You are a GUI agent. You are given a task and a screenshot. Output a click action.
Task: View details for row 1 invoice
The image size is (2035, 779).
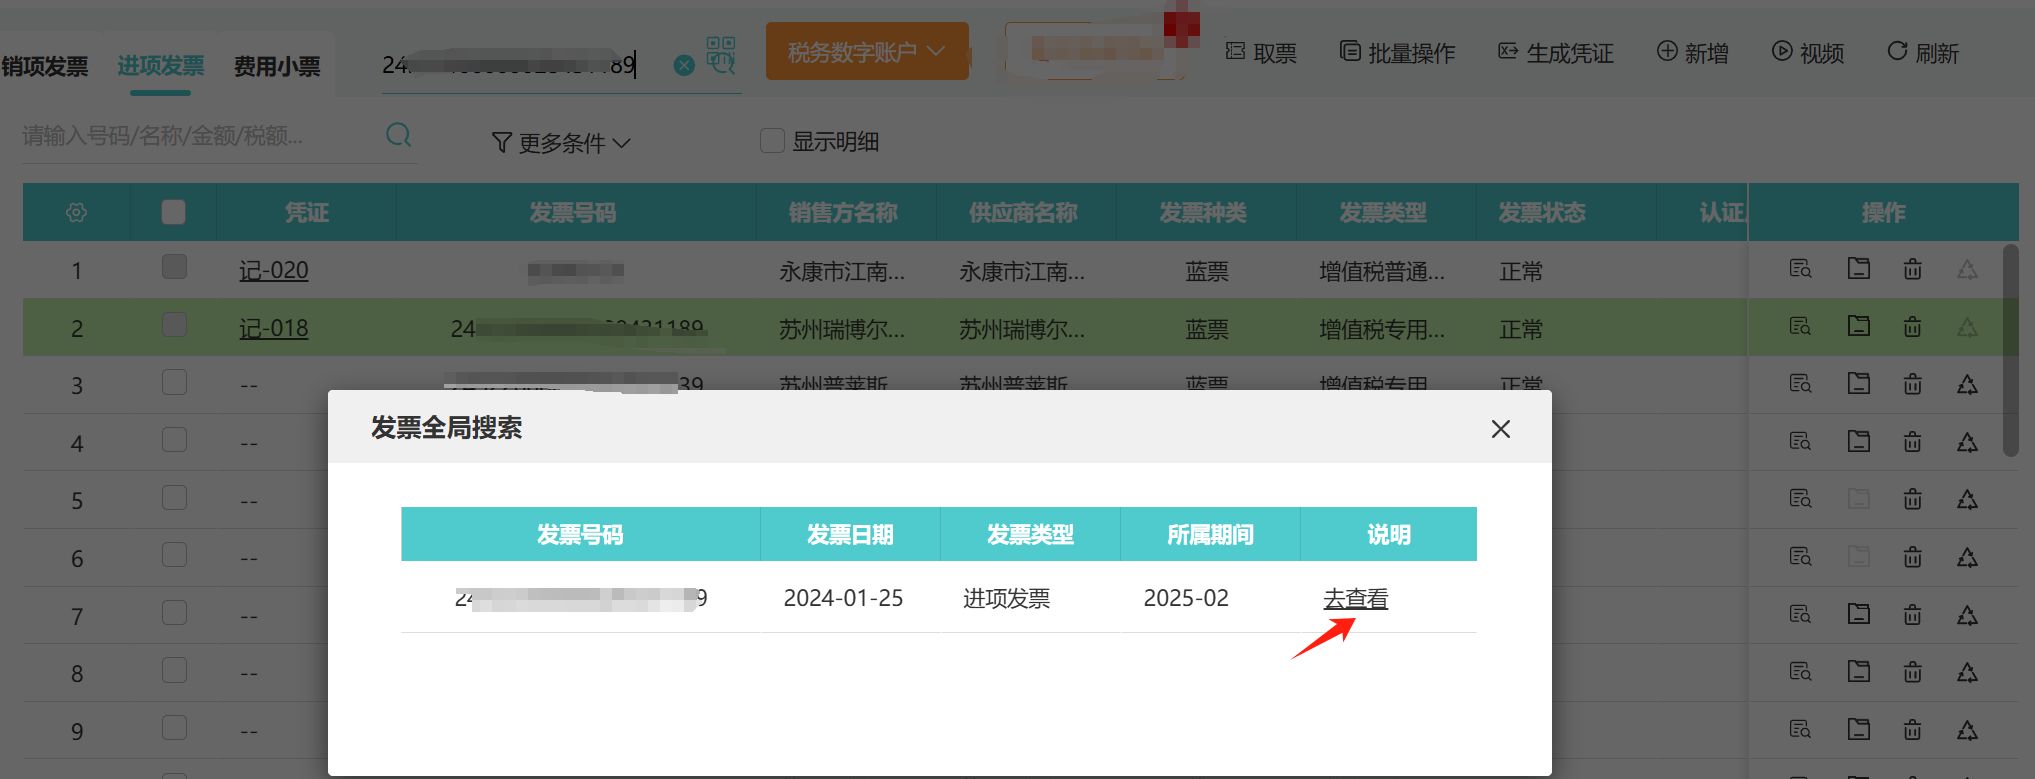[x=1800, y=269]
